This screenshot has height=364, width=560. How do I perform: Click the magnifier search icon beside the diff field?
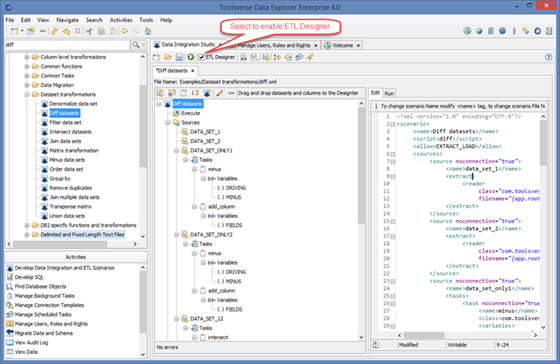tap(136, 45)
